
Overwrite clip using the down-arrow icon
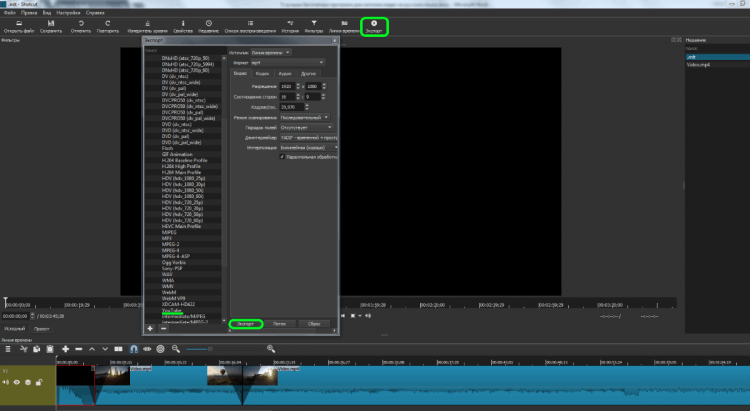105,349
